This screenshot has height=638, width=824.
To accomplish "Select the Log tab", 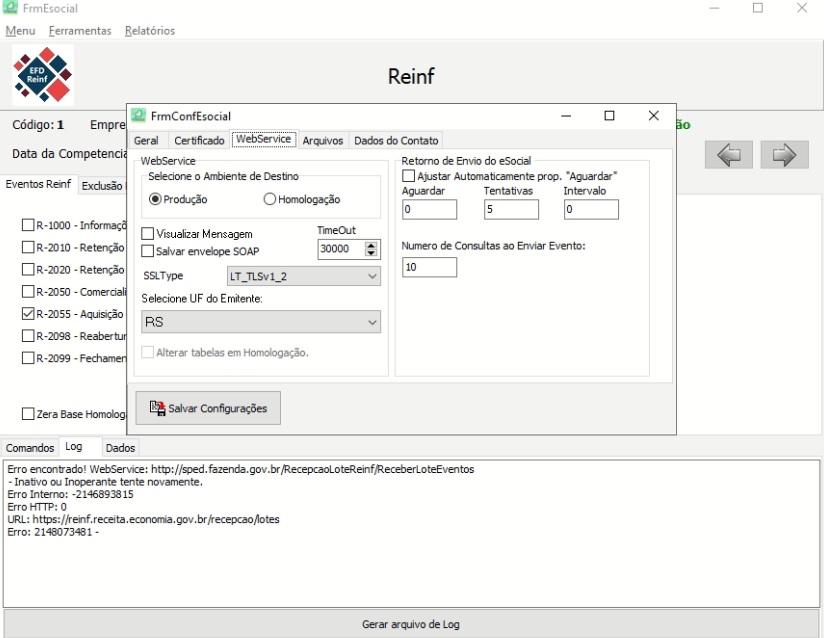I will pos(74,446).
